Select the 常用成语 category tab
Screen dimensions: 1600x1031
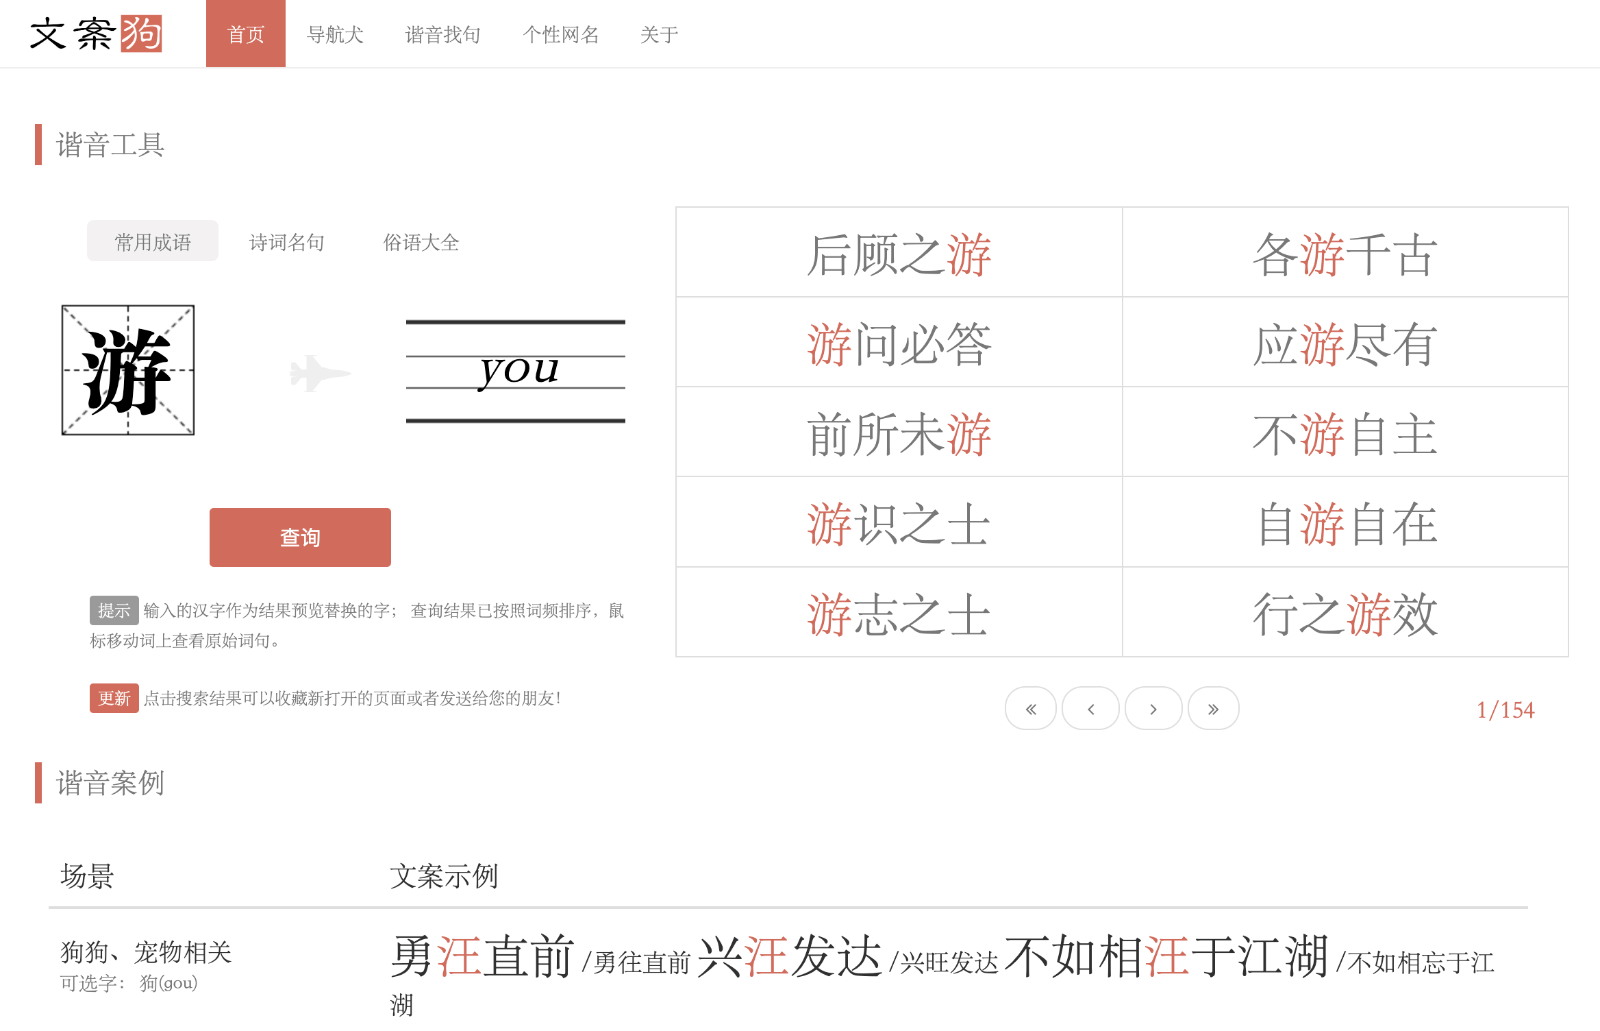tap(152, 242)
